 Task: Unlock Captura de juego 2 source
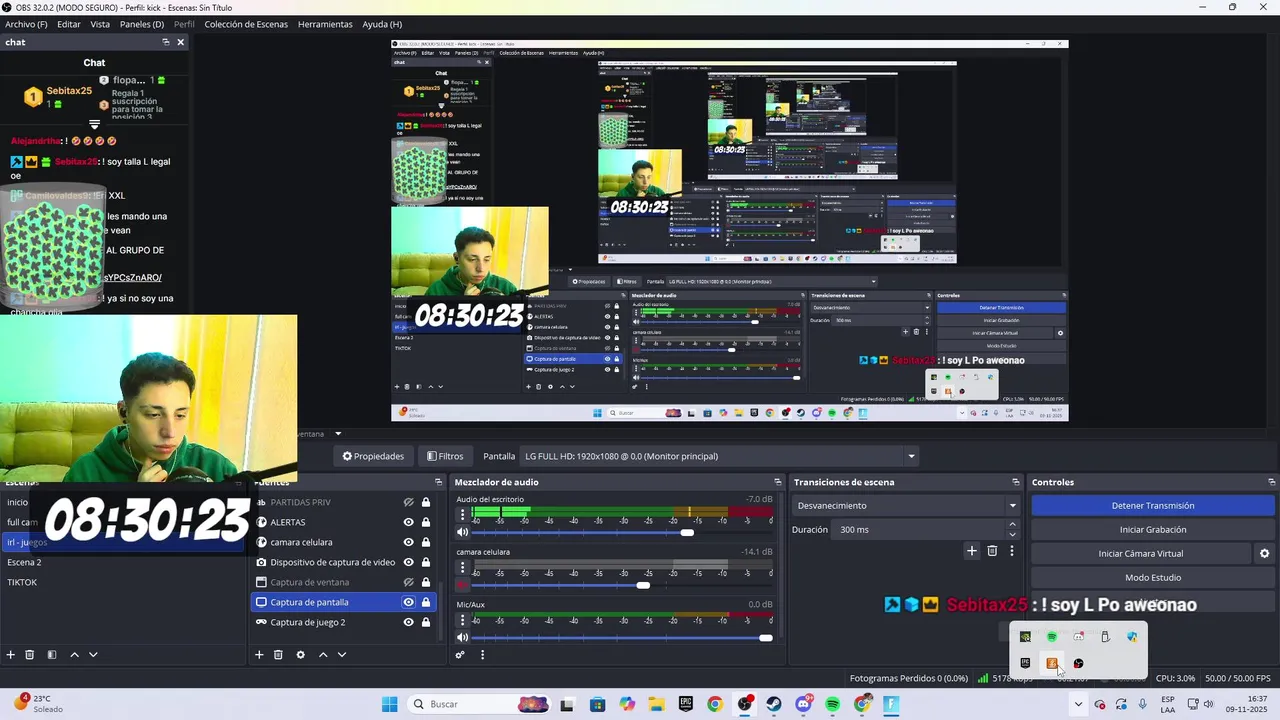click(x=426, y=622)
